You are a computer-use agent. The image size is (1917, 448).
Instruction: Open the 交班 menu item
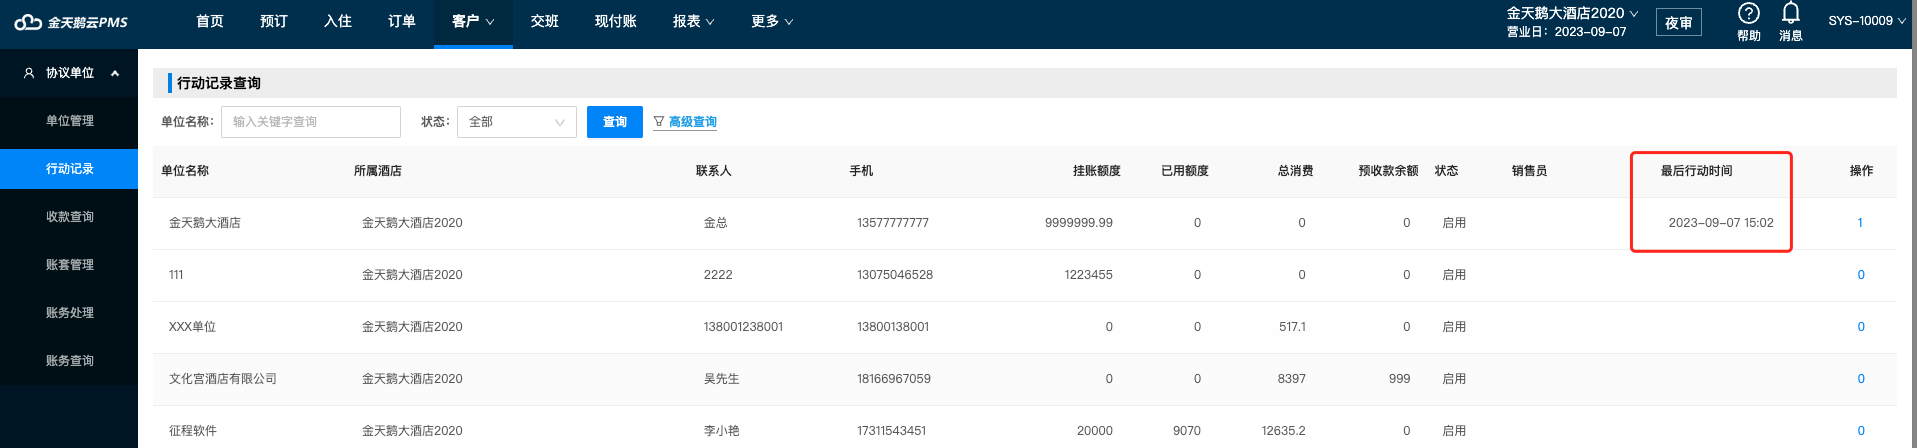coord(545,22)
